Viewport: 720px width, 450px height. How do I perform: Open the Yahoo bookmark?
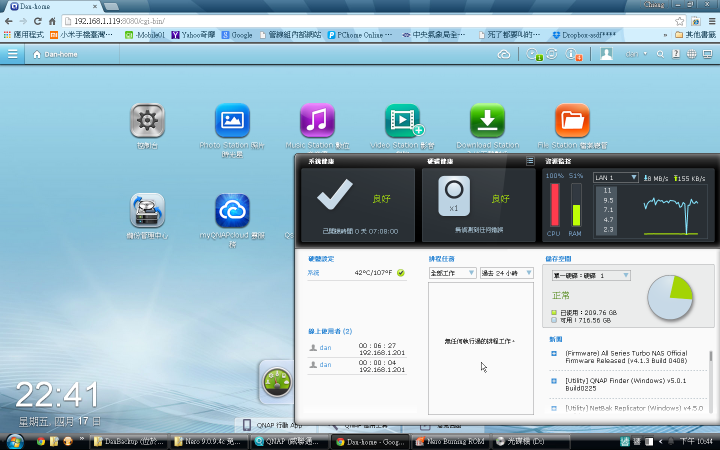(193, 35)
